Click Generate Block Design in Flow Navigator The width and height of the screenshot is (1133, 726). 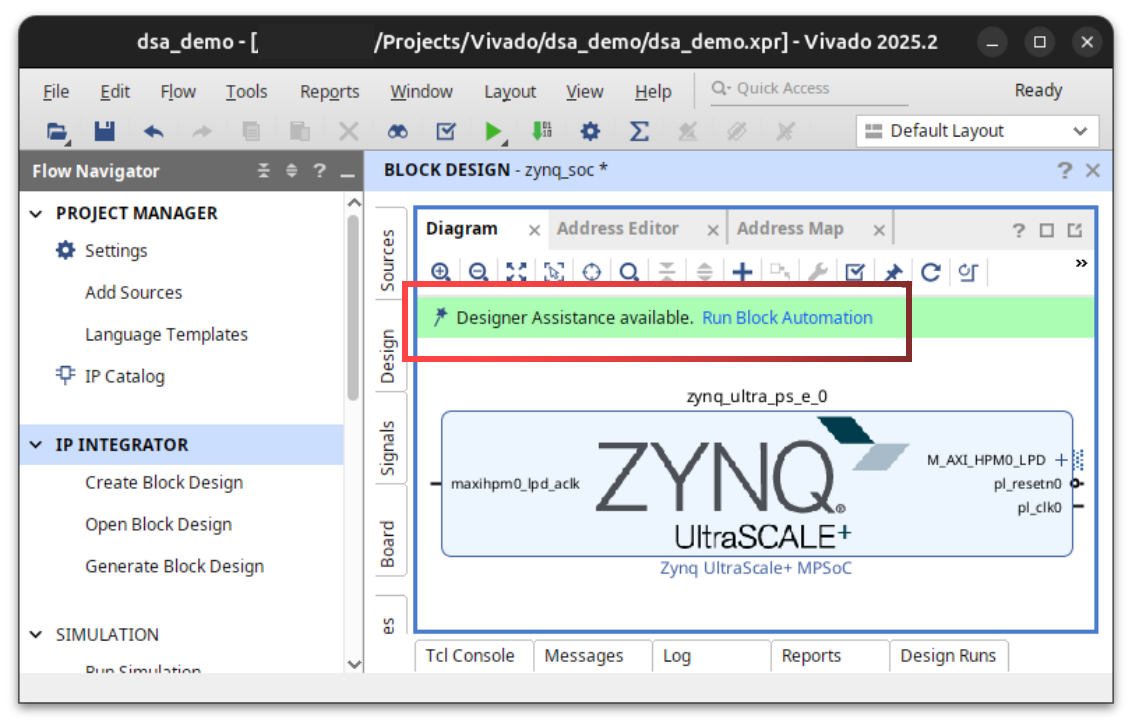[x=174, y=566]
